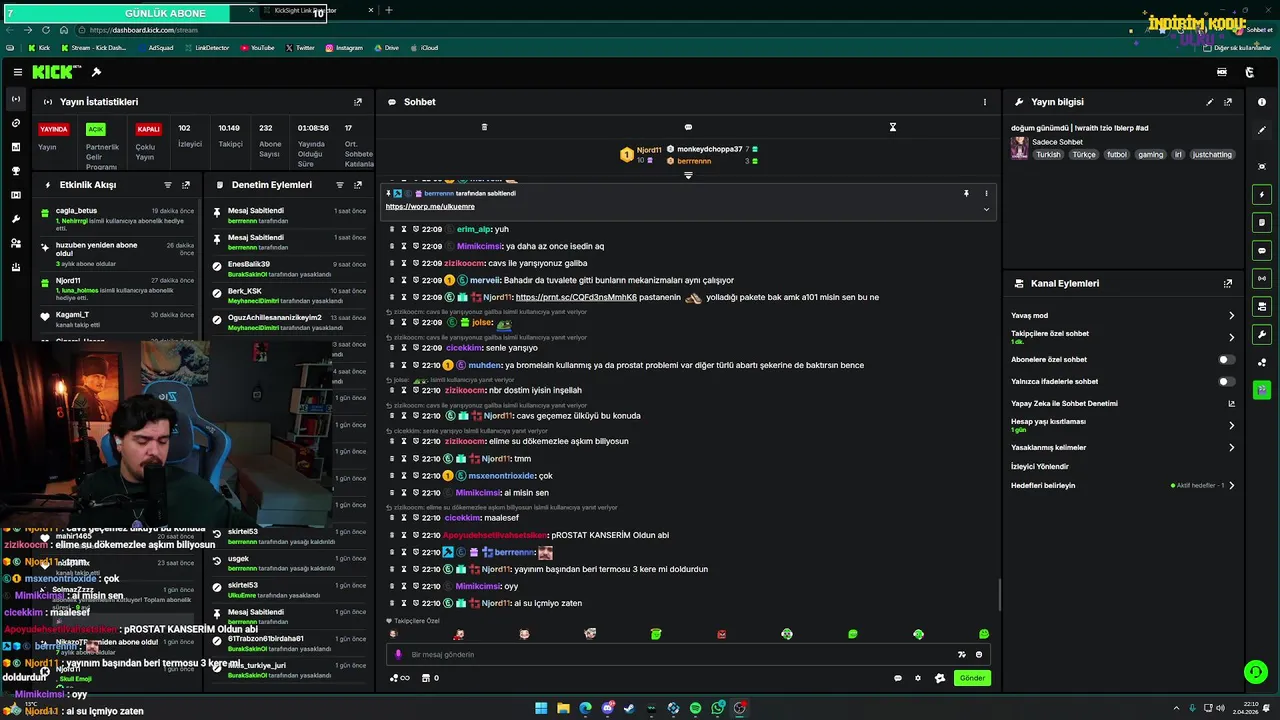
Task: Edit stream info with pencil icon in Yayın bilgisi
Action: tap(1210, 102)
